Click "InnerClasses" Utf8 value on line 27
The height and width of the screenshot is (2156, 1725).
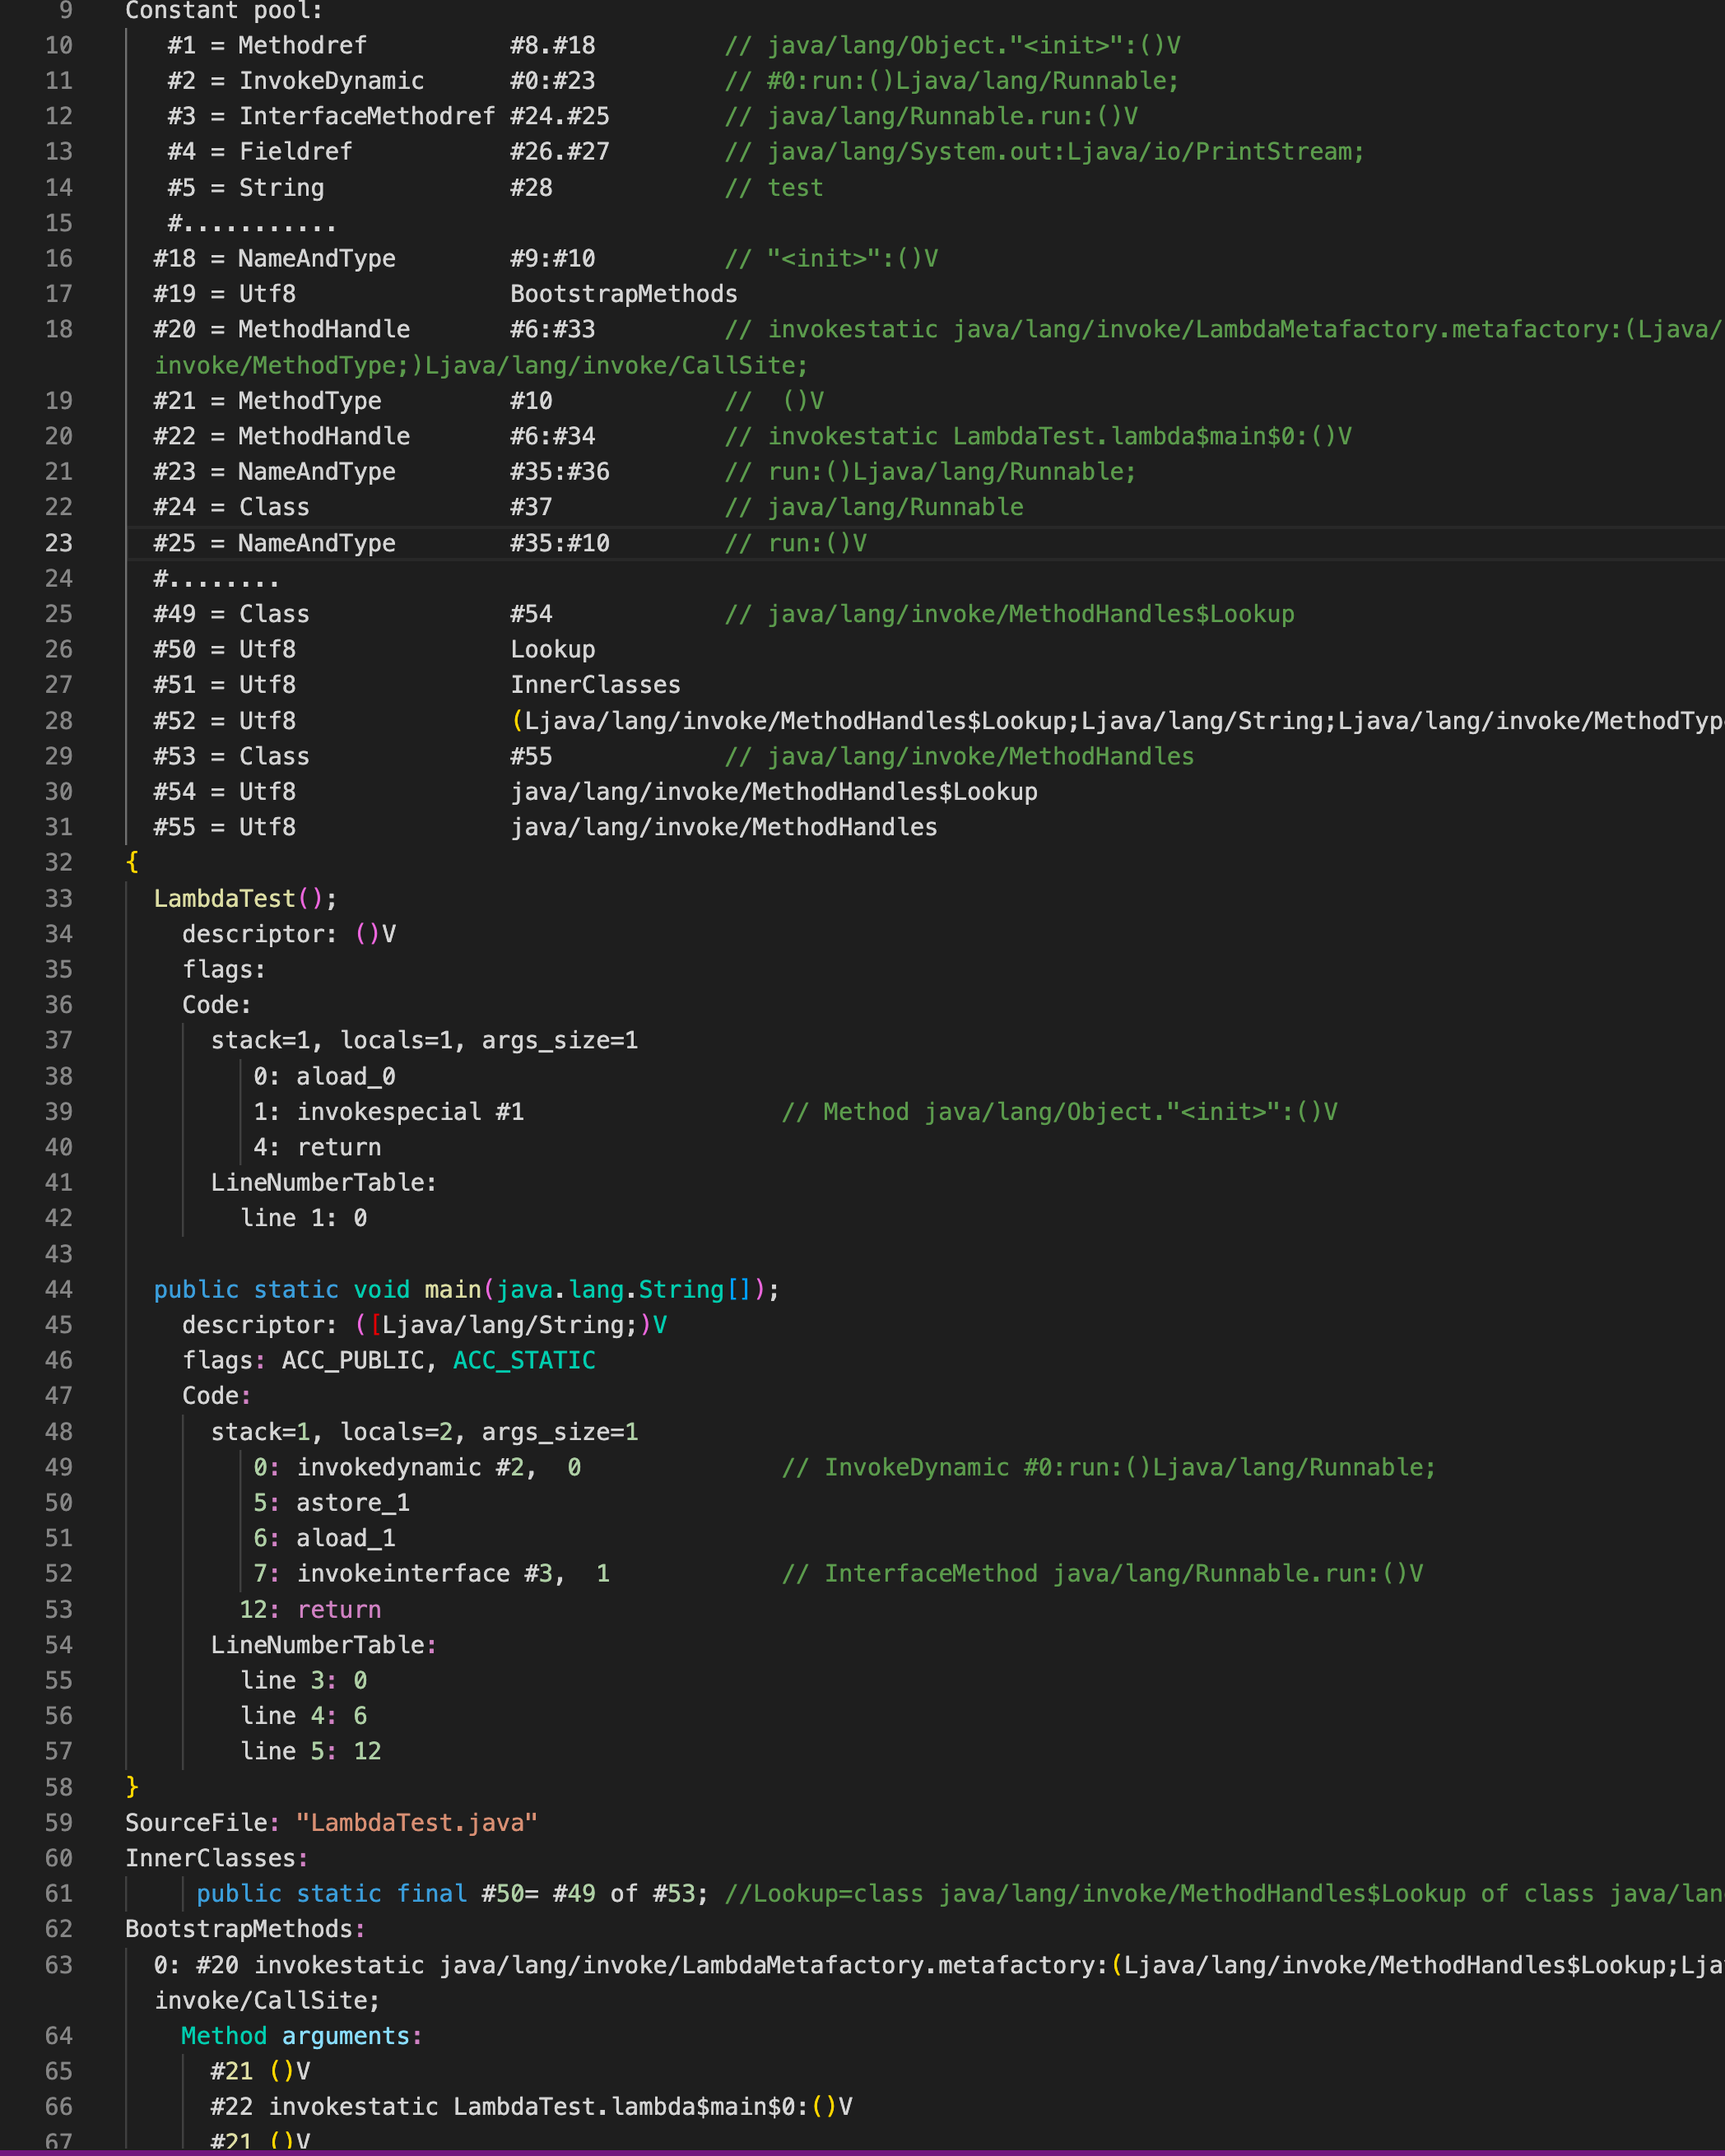[x=596, y=685]
